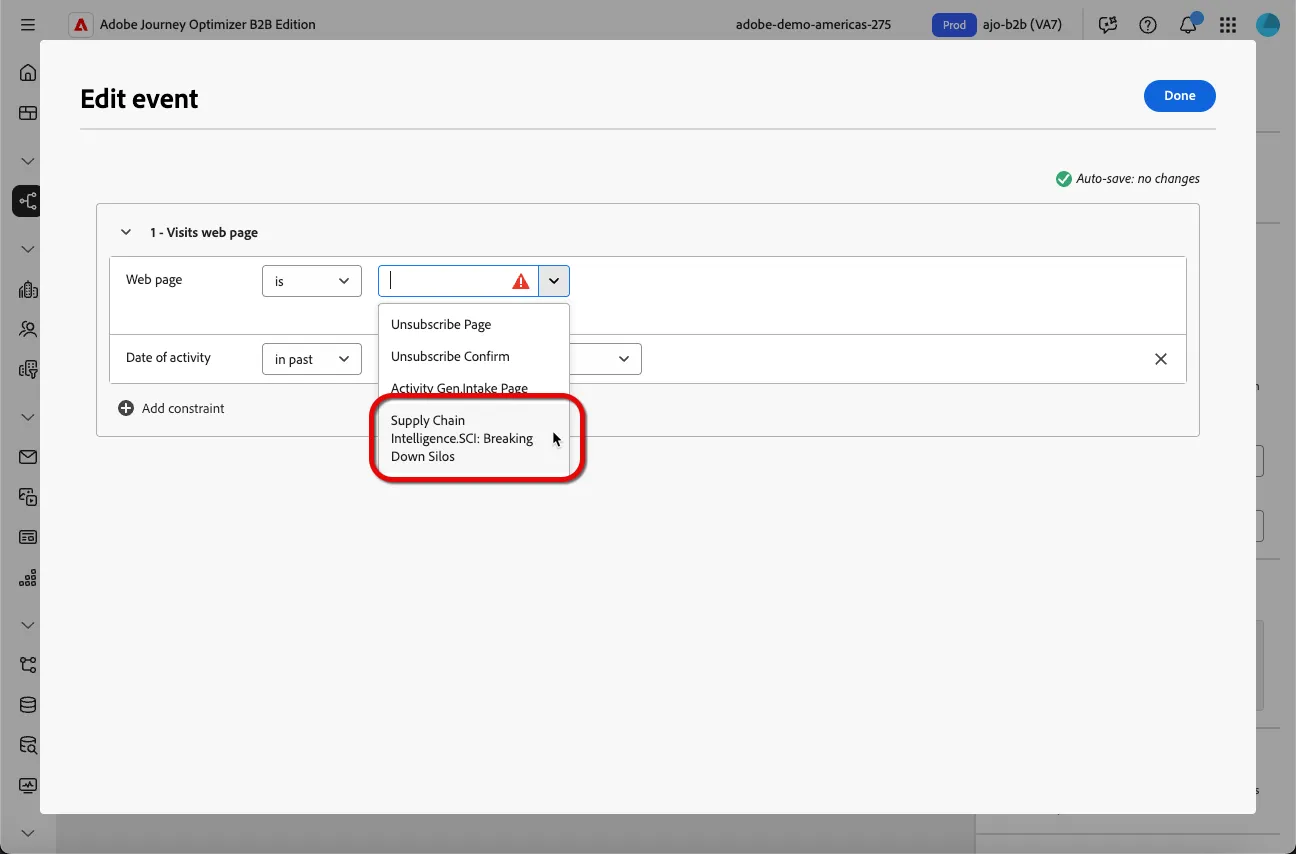The image size is (1296, 854).
Task: Open the accounts buildings sidebar icon
Action: coord(28,290)
